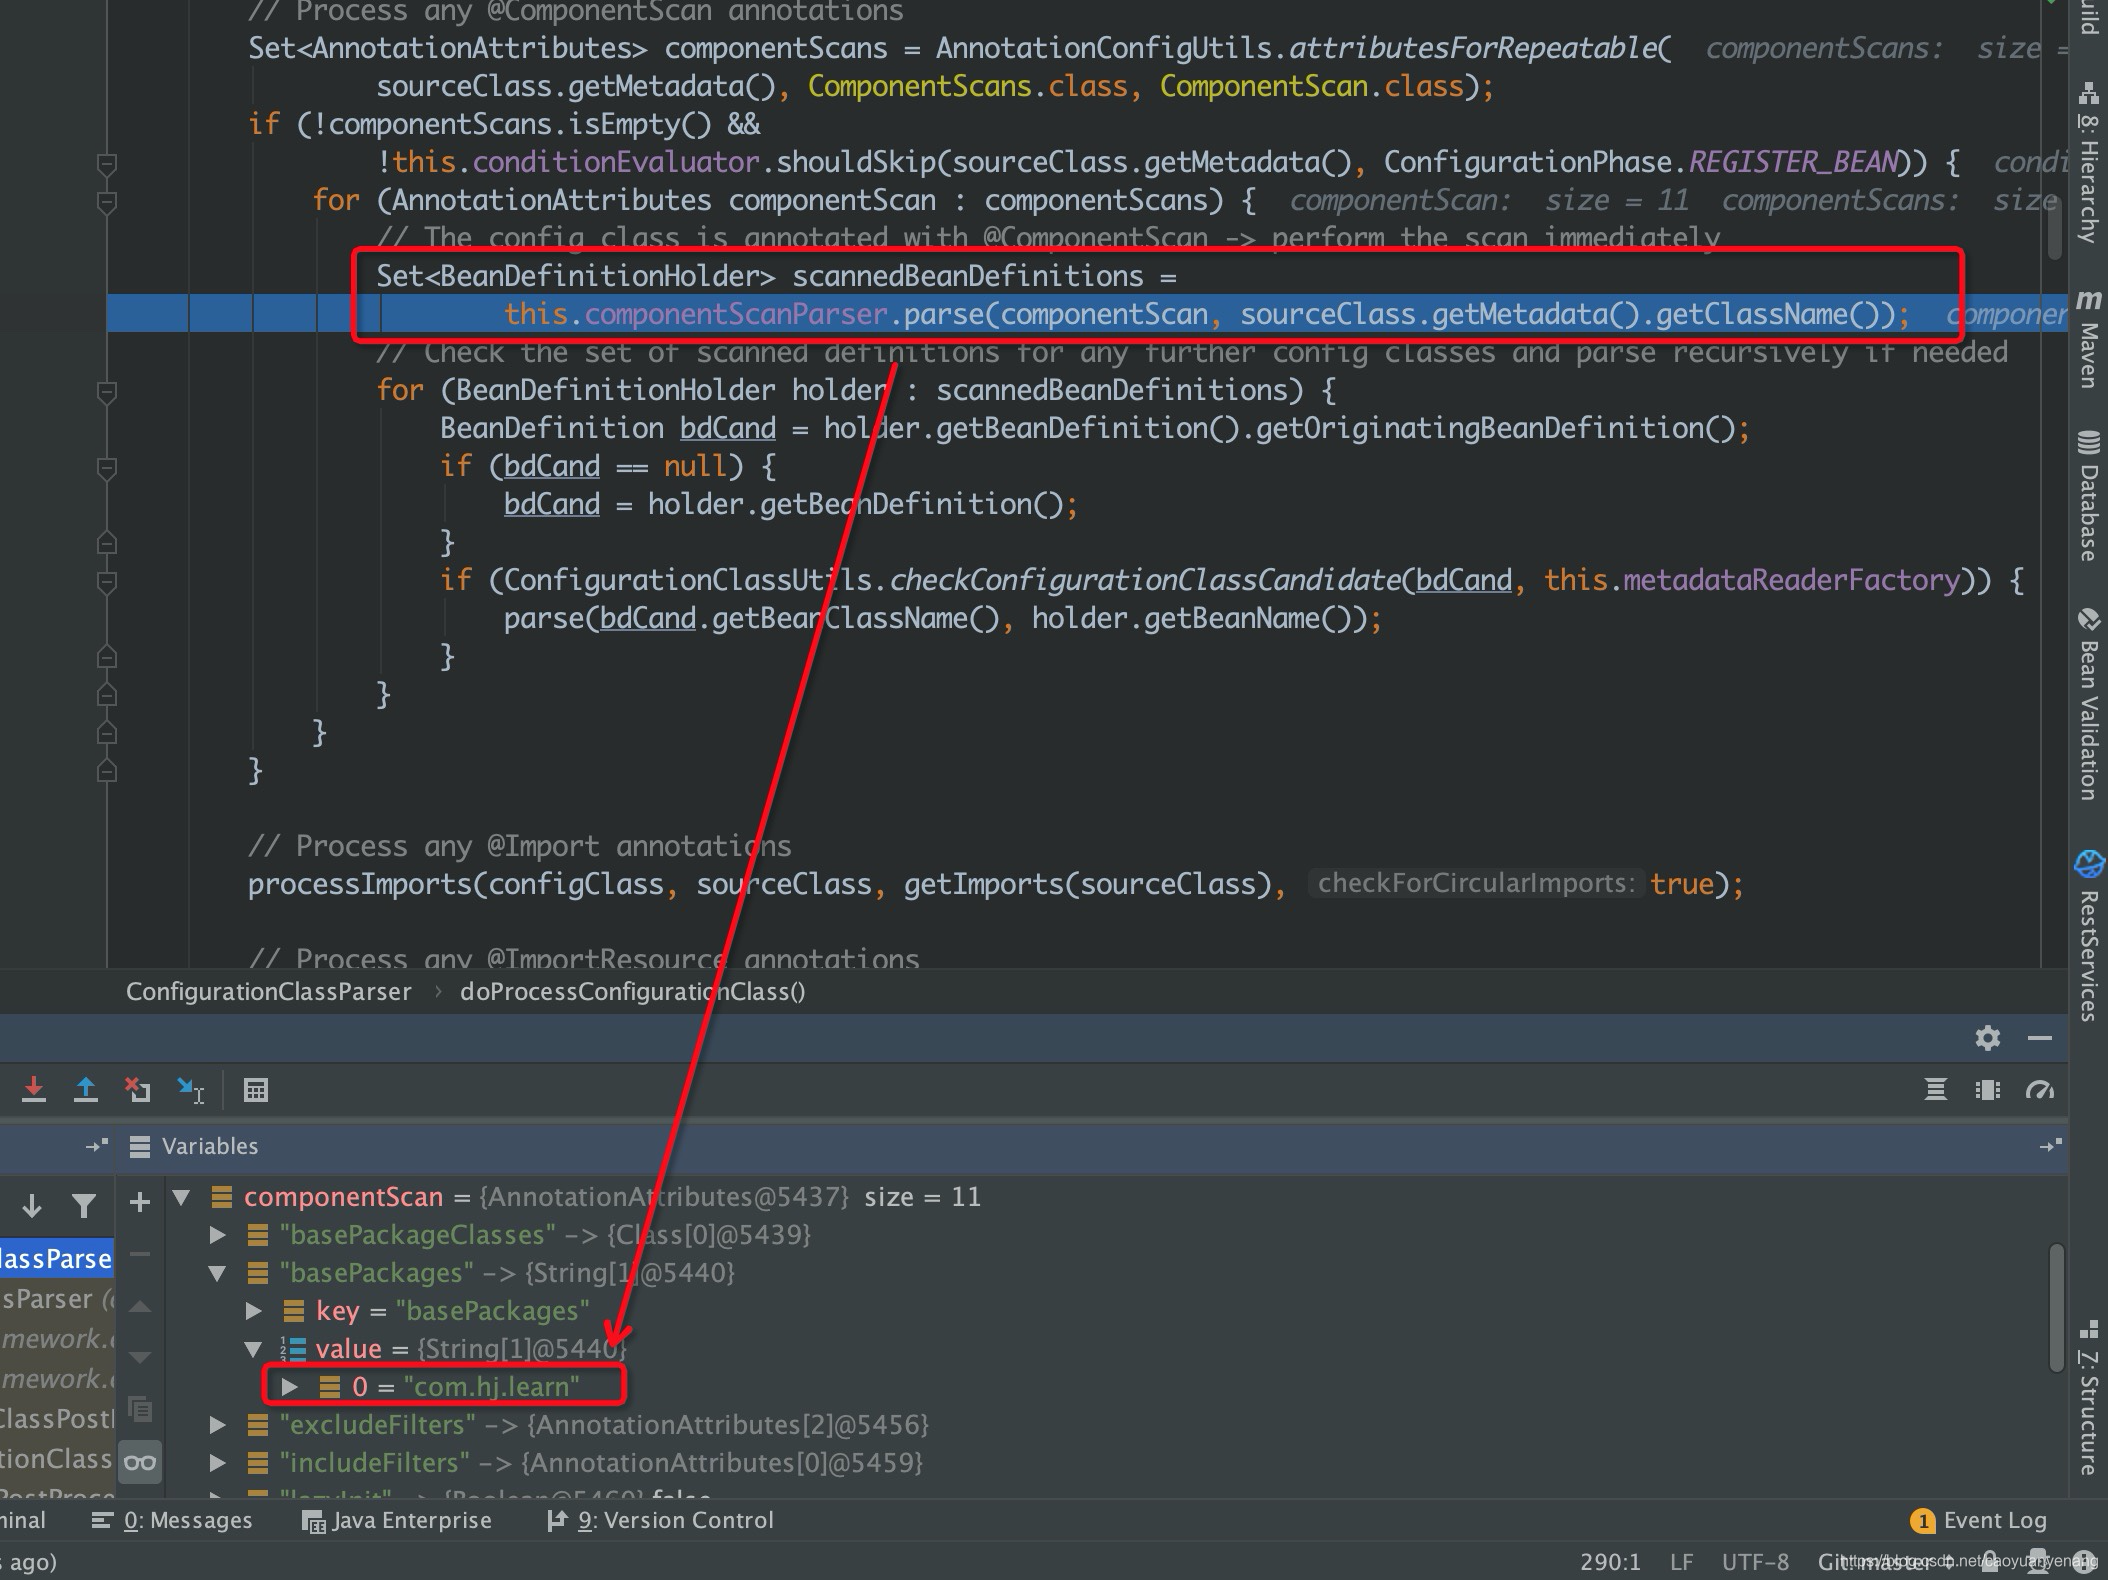2108x1580 pixels.
Task: Click the remove watch minus icon
Action: point(140,1254)
